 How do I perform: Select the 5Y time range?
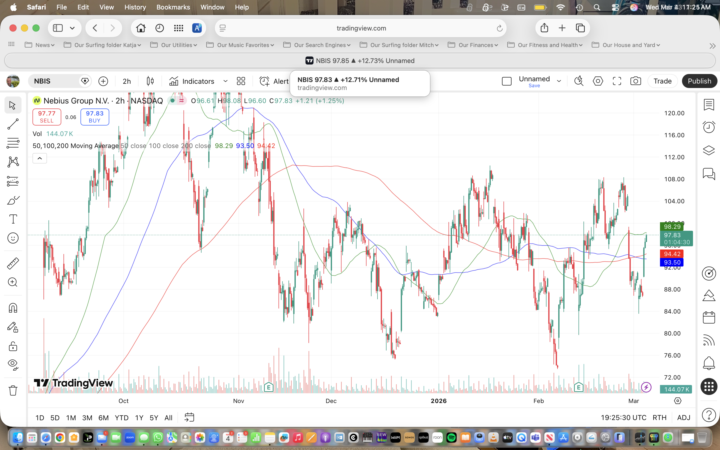pyautogui.click(x=154, y=417)
